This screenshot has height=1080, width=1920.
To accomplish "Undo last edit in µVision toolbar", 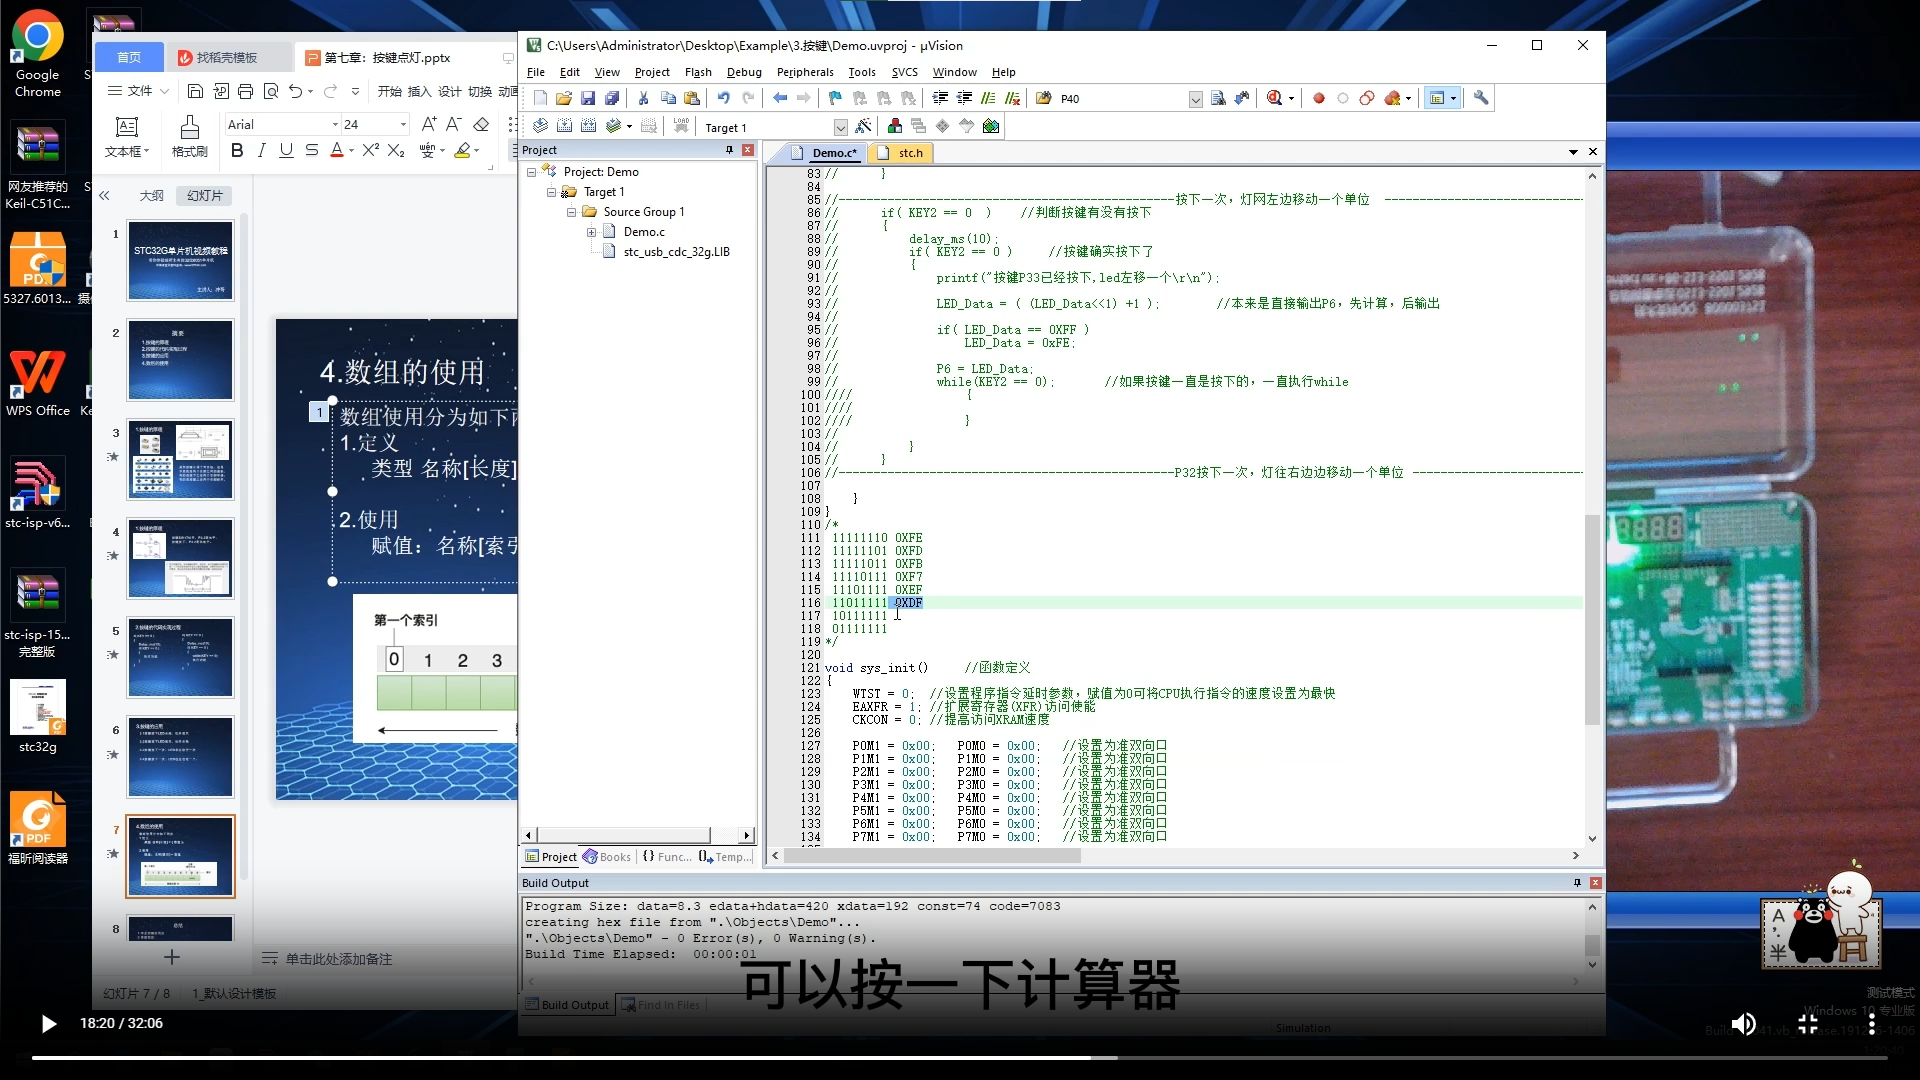I will click(723, 98).
